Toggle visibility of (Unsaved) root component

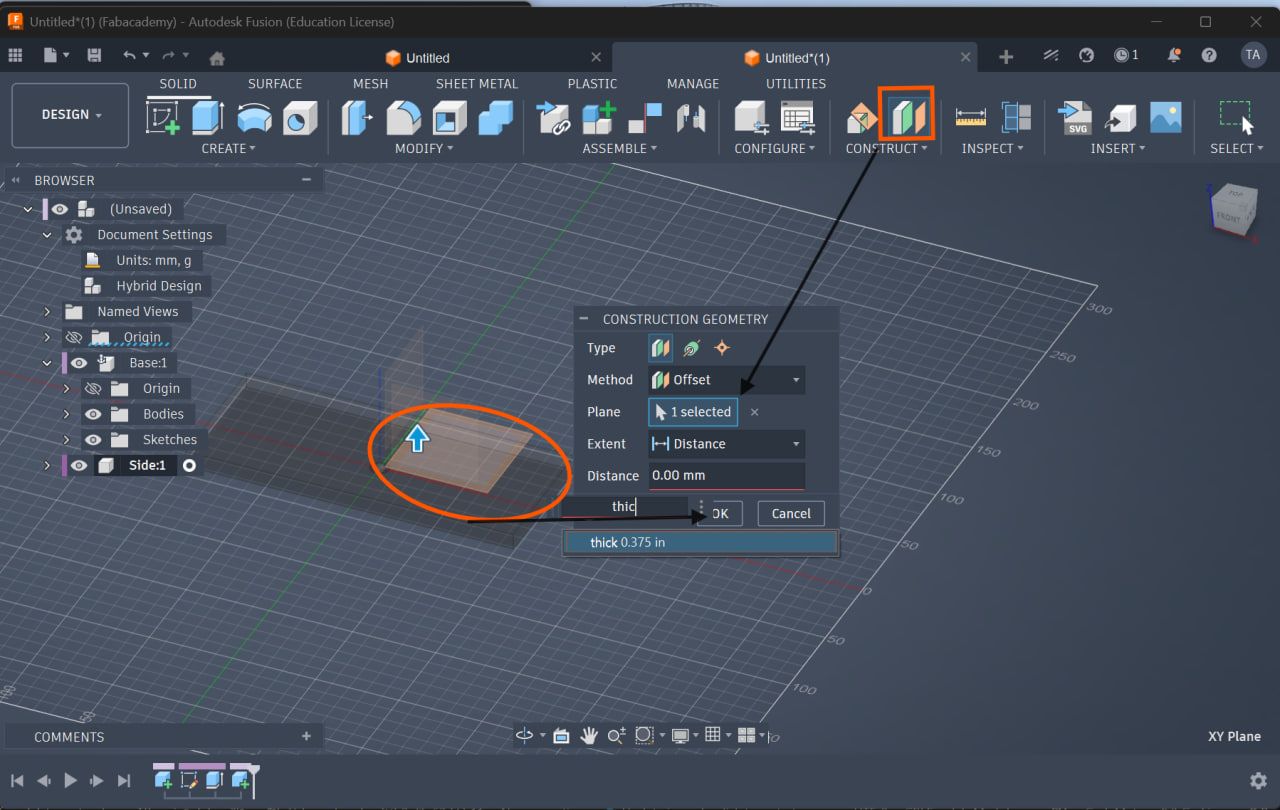[60, 209]
